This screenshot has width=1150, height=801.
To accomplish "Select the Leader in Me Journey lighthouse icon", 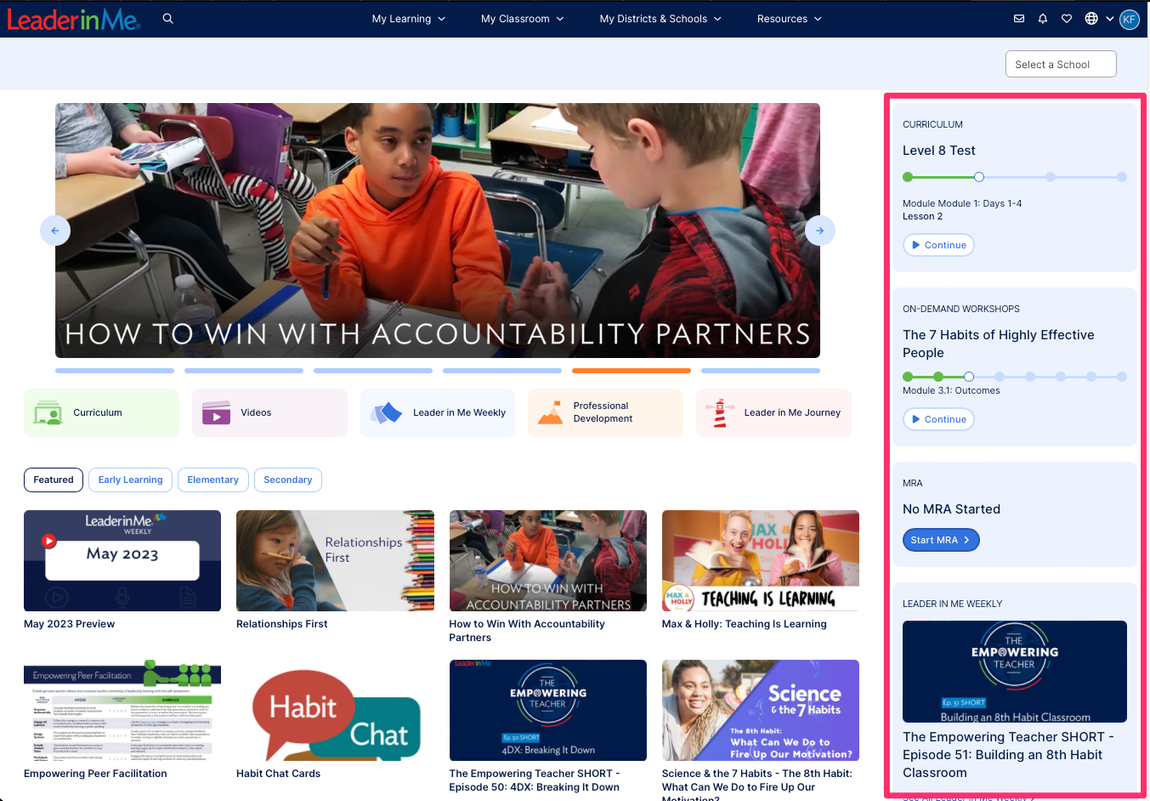I will 717,412.
